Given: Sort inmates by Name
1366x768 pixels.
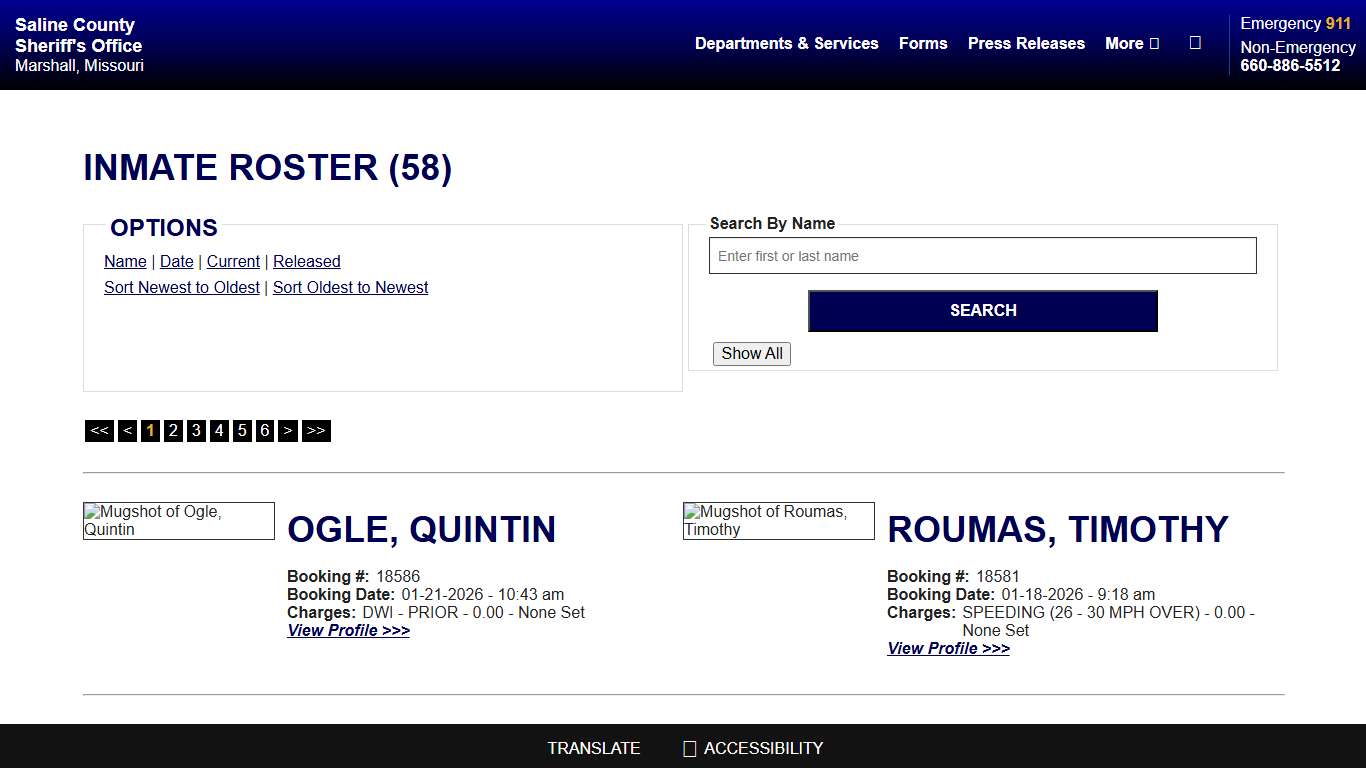Looking at the screenshot, I should (125, 261).
